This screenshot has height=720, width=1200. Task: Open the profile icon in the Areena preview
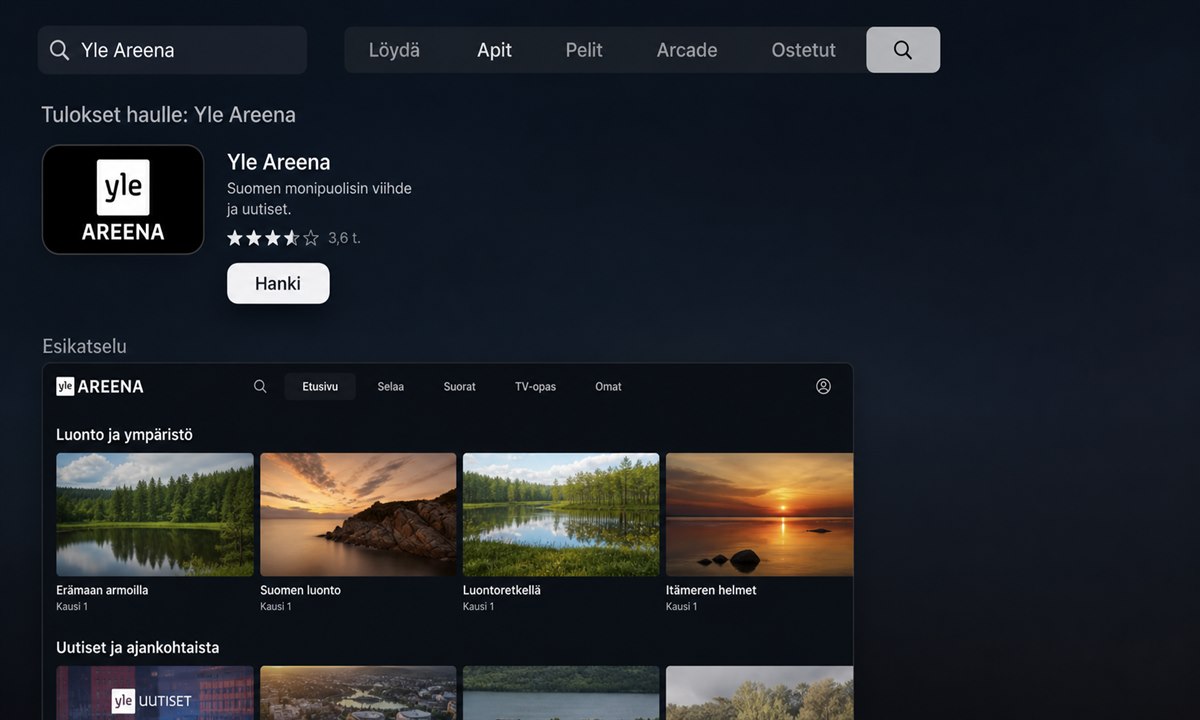coord(823,386)
